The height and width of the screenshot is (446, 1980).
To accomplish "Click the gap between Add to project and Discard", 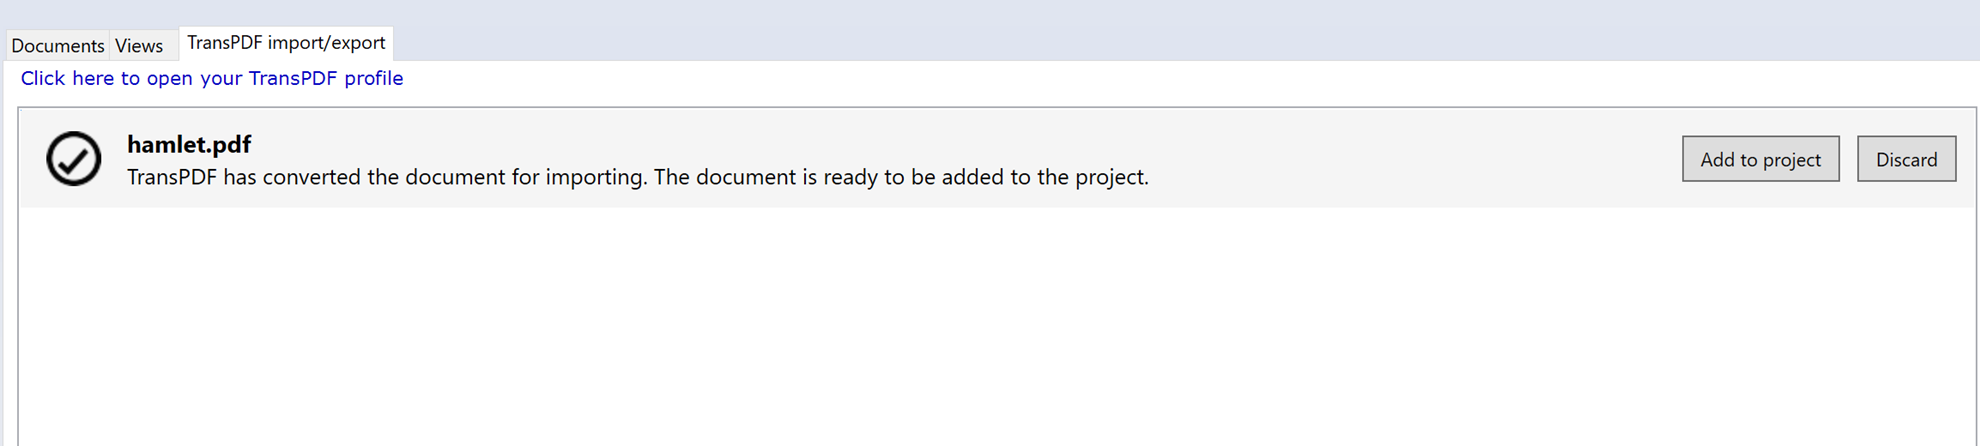I will click(1848, 159).
